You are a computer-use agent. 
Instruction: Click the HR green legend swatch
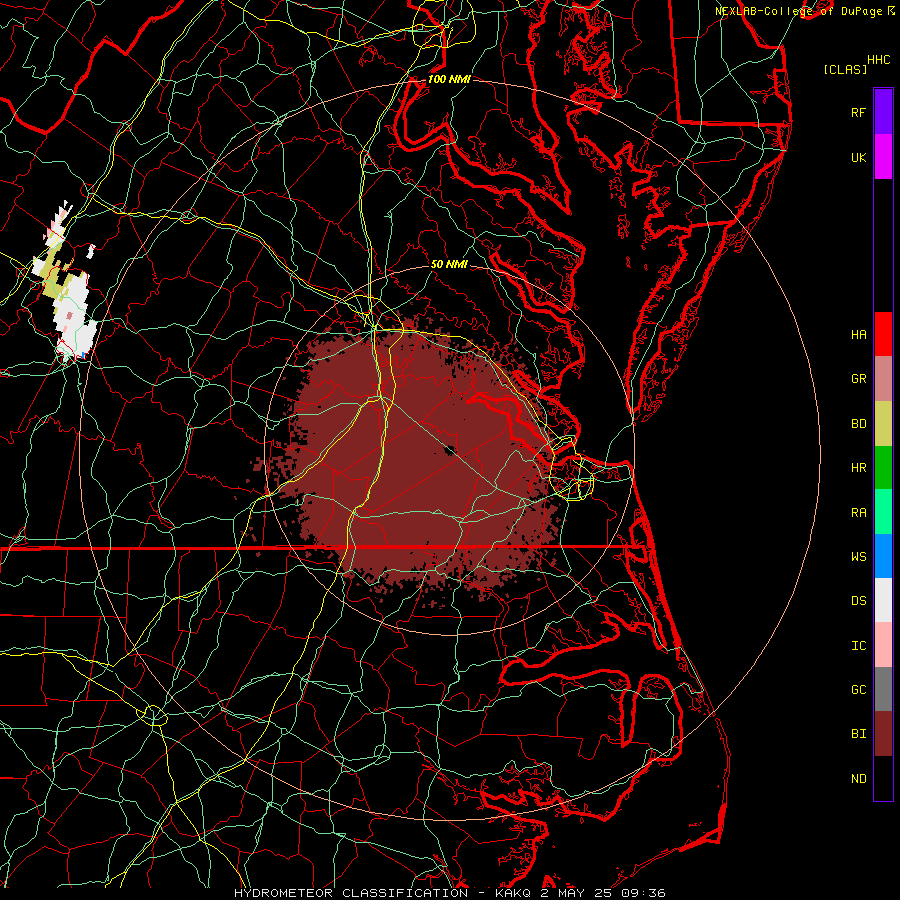[883, 467]
